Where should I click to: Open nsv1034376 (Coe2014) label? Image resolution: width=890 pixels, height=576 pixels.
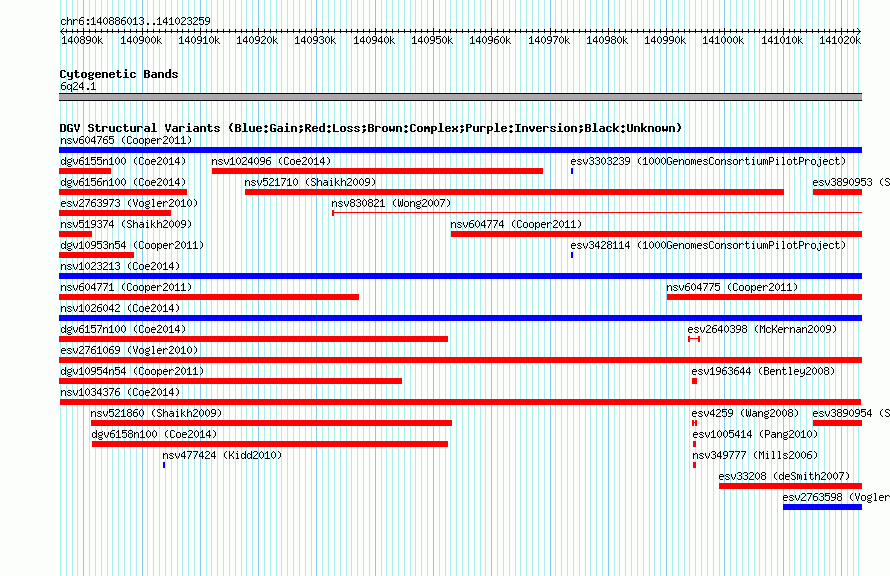[x=120, y=392]
